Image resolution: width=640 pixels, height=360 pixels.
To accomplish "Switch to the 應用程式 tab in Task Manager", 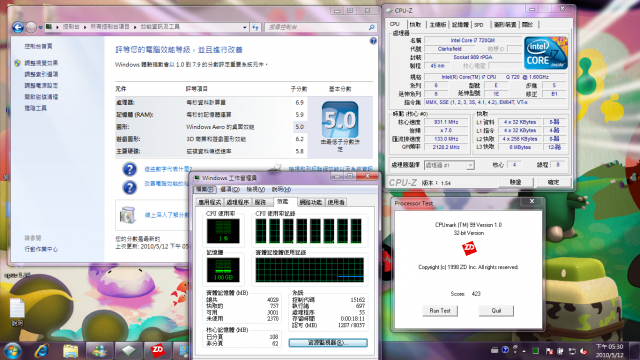I will coord(209,202).
